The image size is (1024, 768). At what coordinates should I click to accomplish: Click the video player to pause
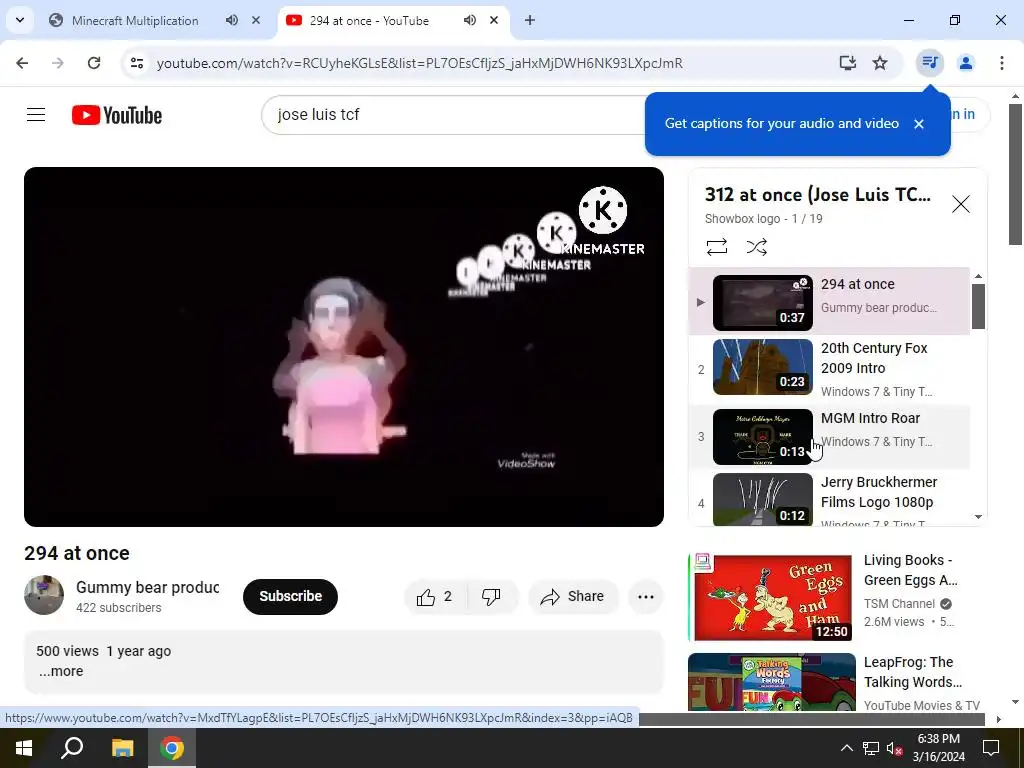(344, 347)
